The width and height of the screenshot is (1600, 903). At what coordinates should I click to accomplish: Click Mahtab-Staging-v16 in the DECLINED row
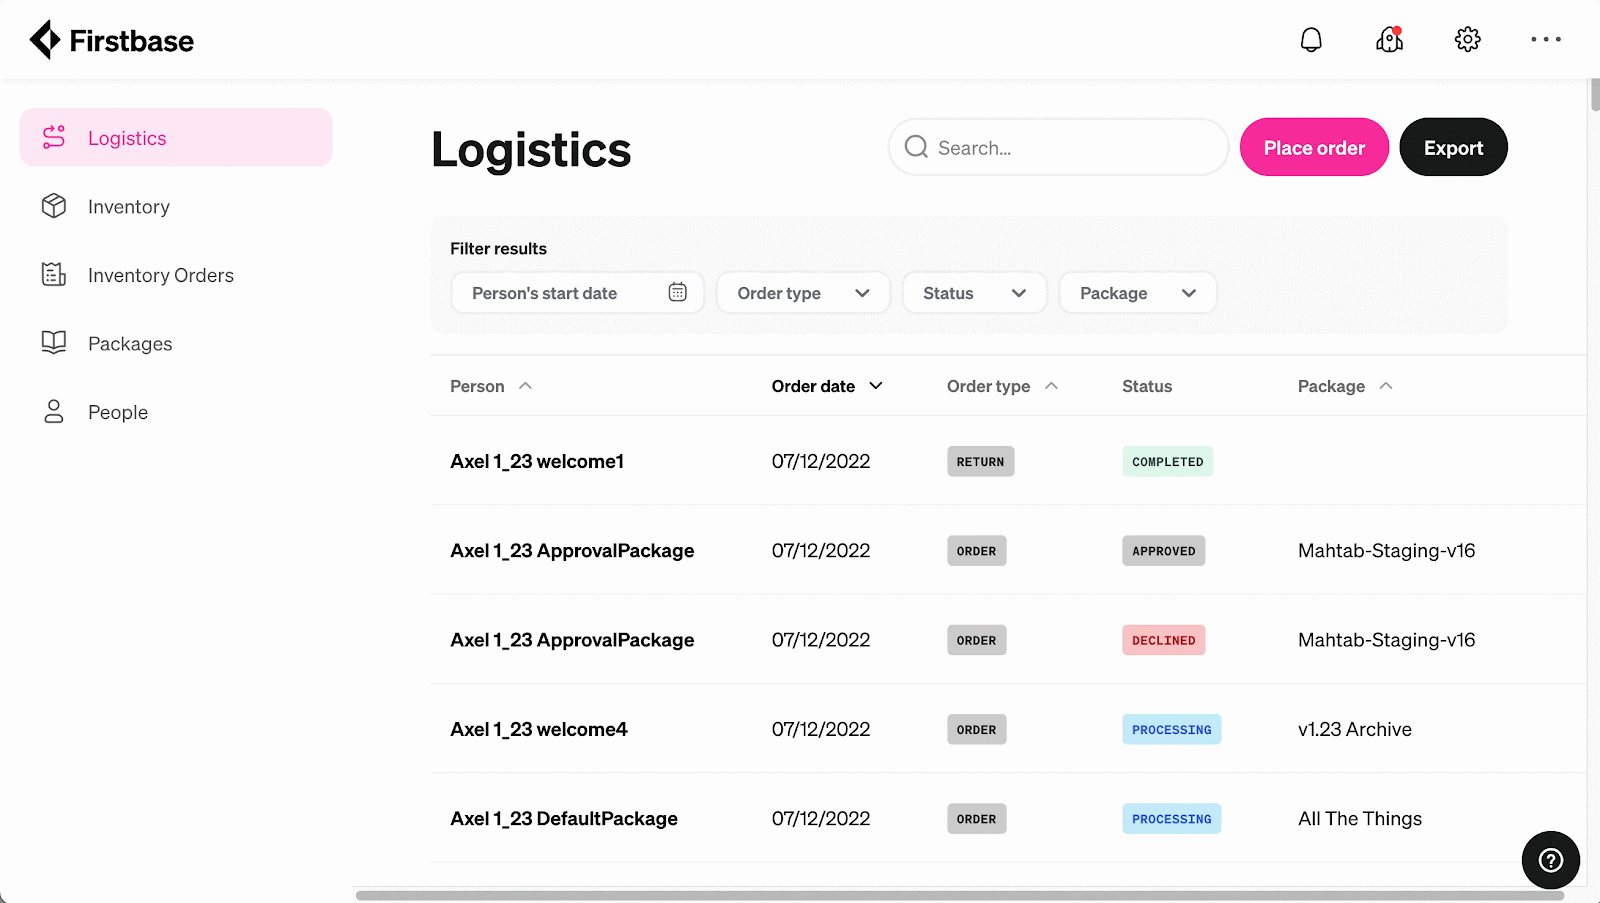(x=1386, y=640)
